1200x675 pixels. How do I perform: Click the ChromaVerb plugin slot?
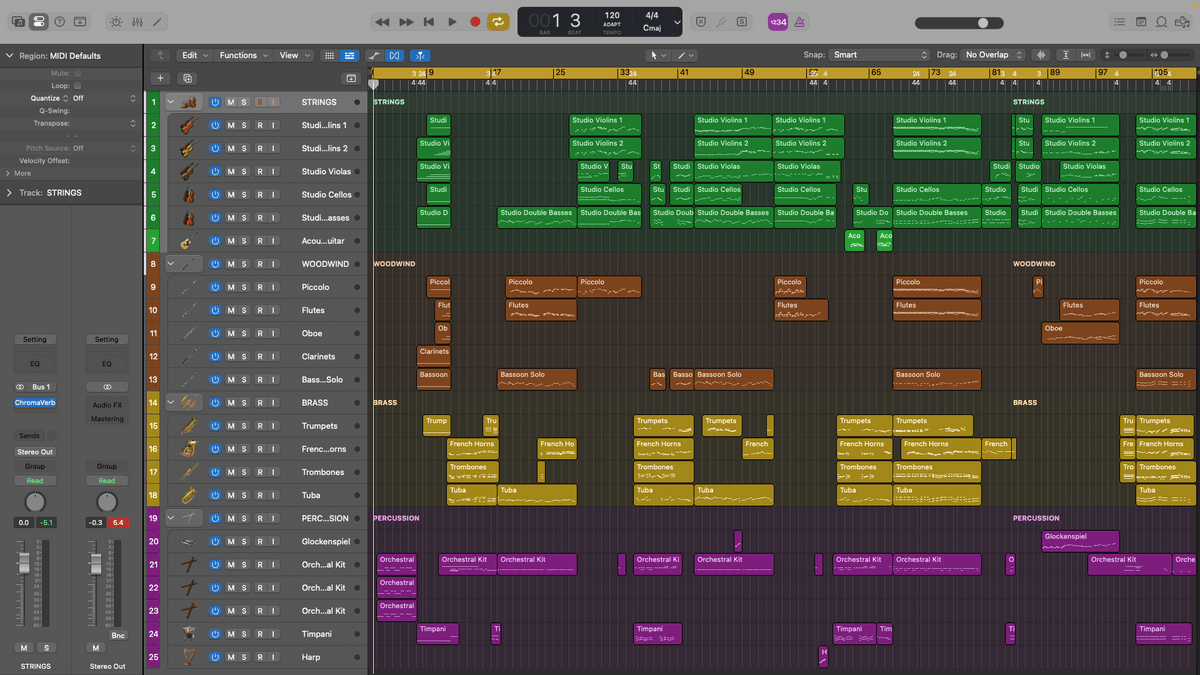tap(35, 403)
